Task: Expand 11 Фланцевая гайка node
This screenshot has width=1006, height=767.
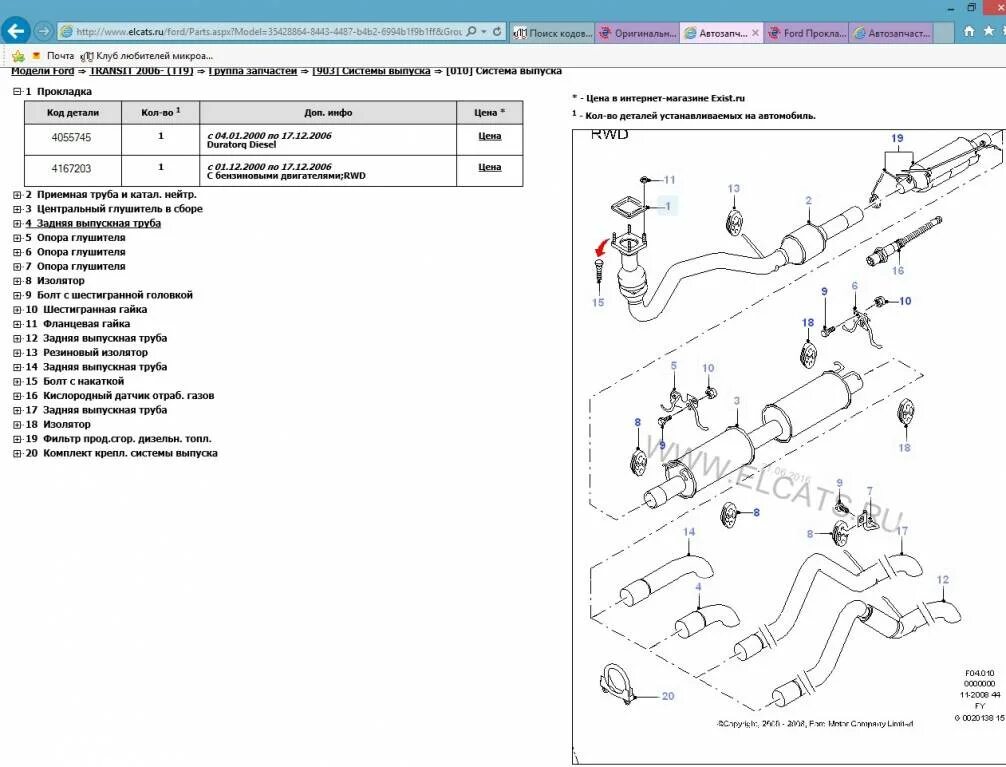Action: [x=17, y=324]
